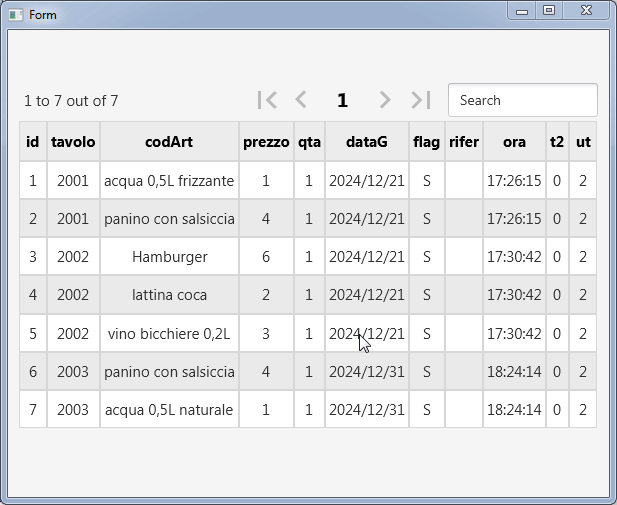Maximize the Form window
This screenshot has width=617, height=505.
click(549, 11)
